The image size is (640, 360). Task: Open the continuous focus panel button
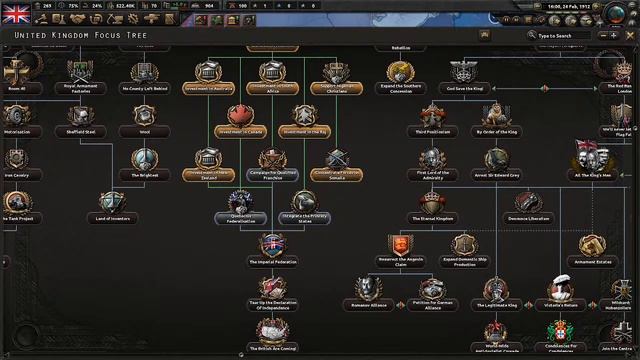[484, 36]
